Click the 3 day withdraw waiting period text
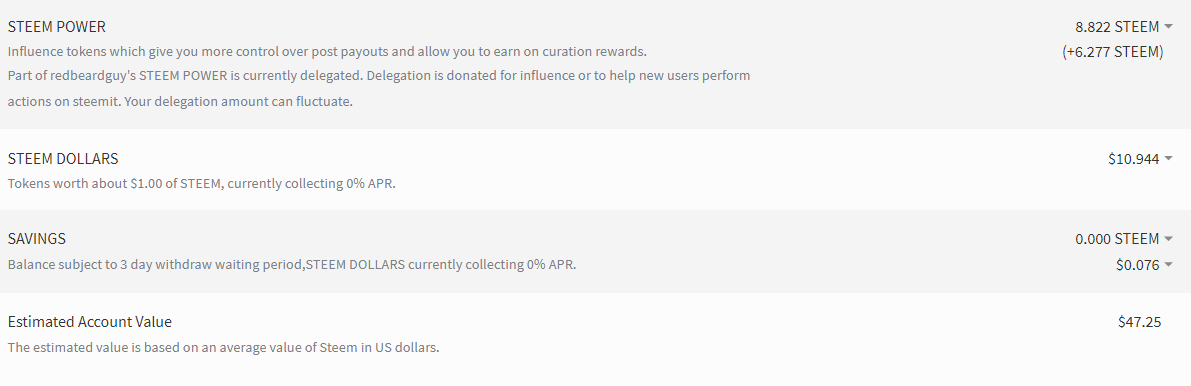Viewport: 1191px width, 386px height. [292, 265]
